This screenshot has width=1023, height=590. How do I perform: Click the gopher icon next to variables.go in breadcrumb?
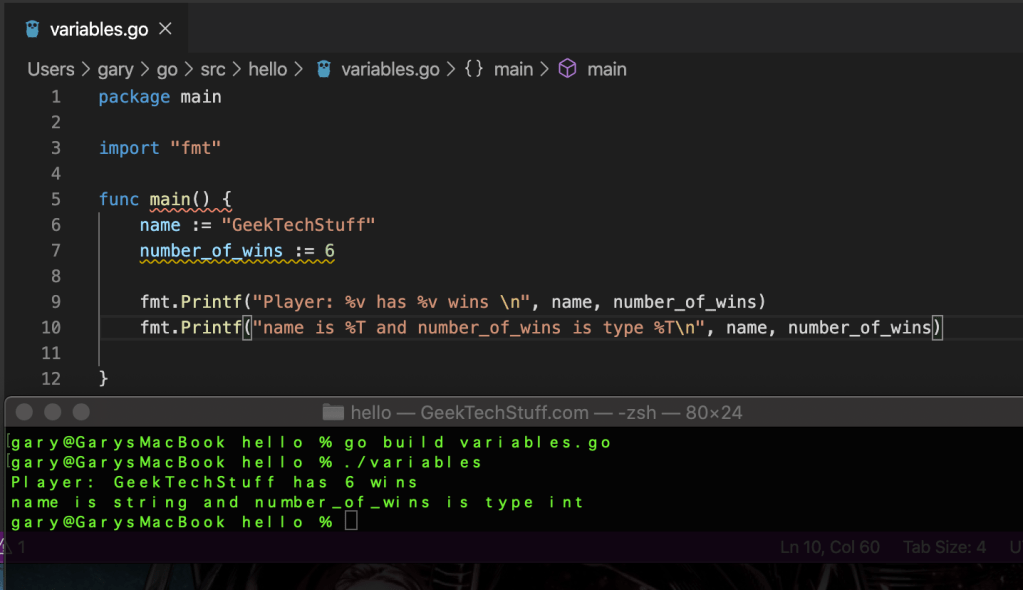323,69
